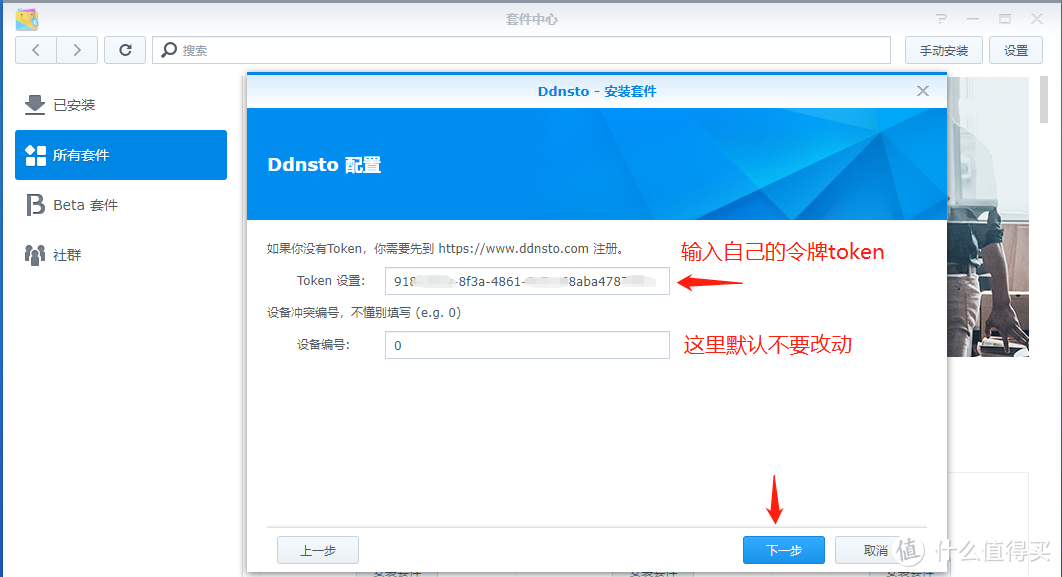Click 上一步 to go back
This screenshot has width=1062, height=577.
point(318,550)
